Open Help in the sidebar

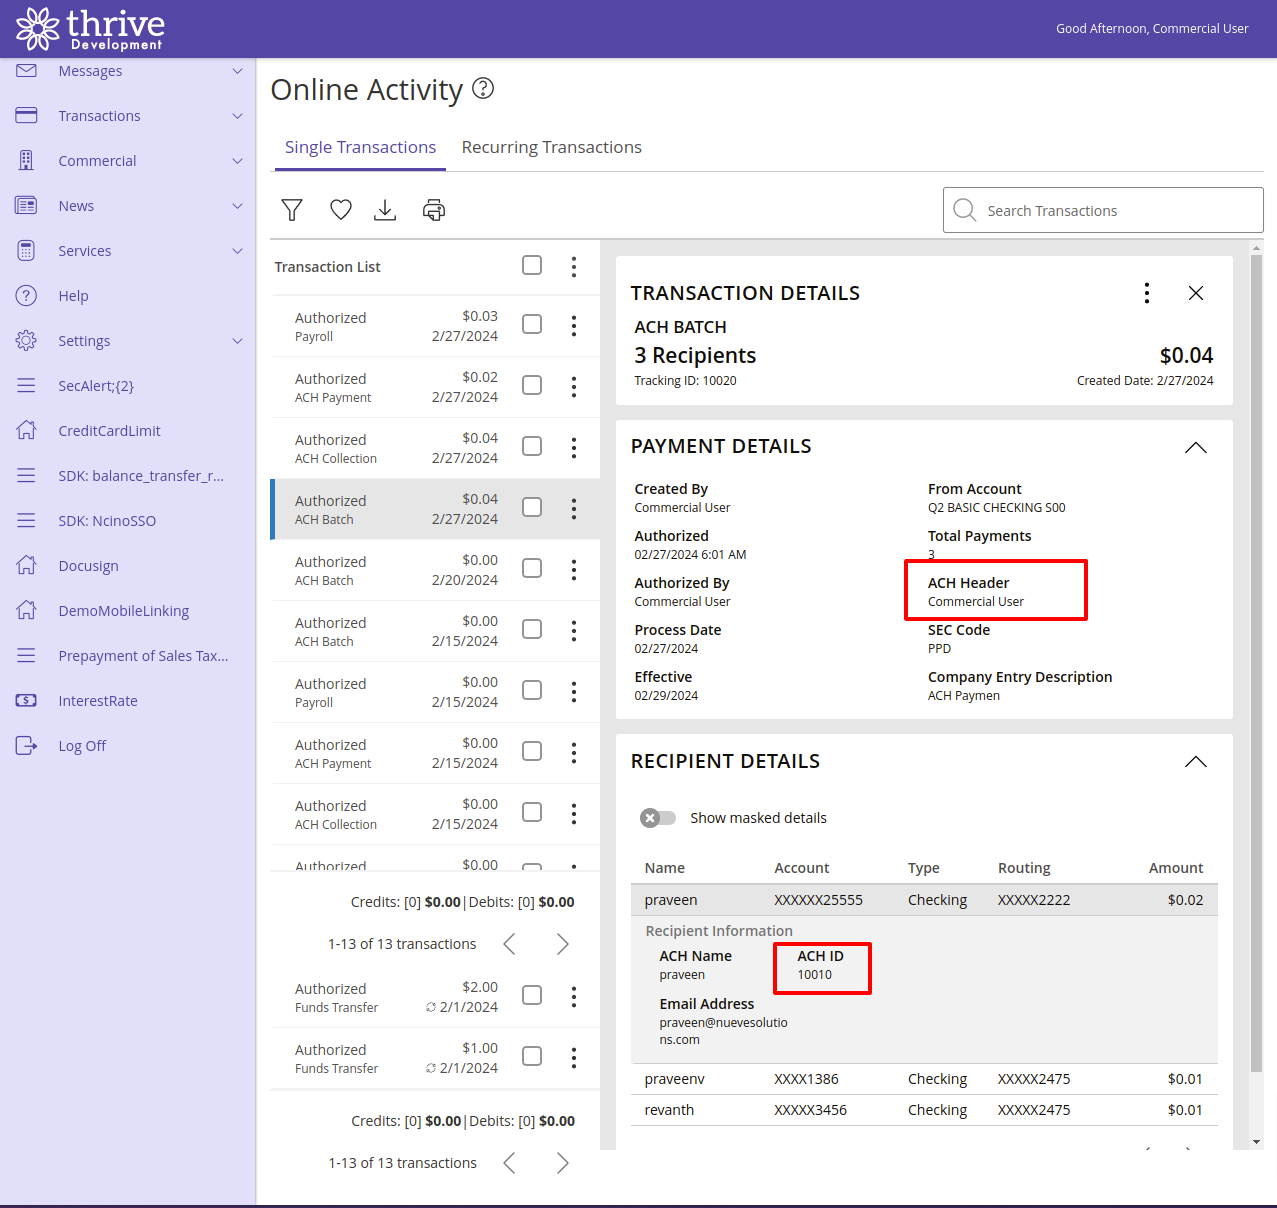tap(73, 295)
